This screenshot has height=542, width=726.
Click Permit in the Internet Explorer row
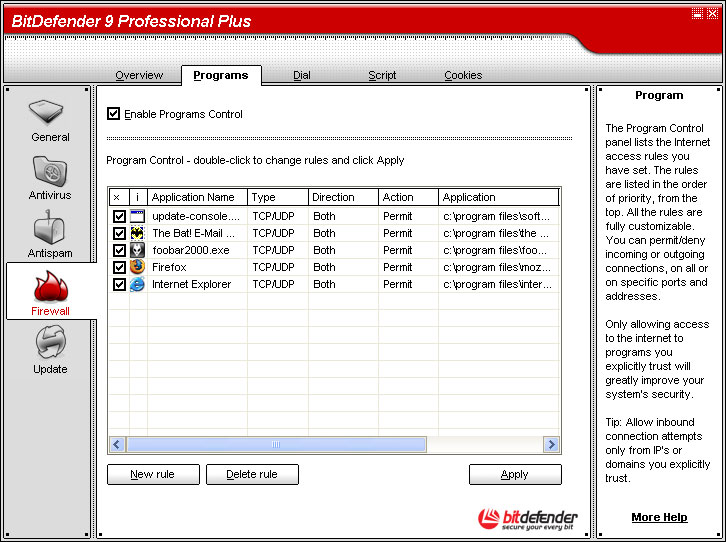pyautogui.click(x=398, y=284)
